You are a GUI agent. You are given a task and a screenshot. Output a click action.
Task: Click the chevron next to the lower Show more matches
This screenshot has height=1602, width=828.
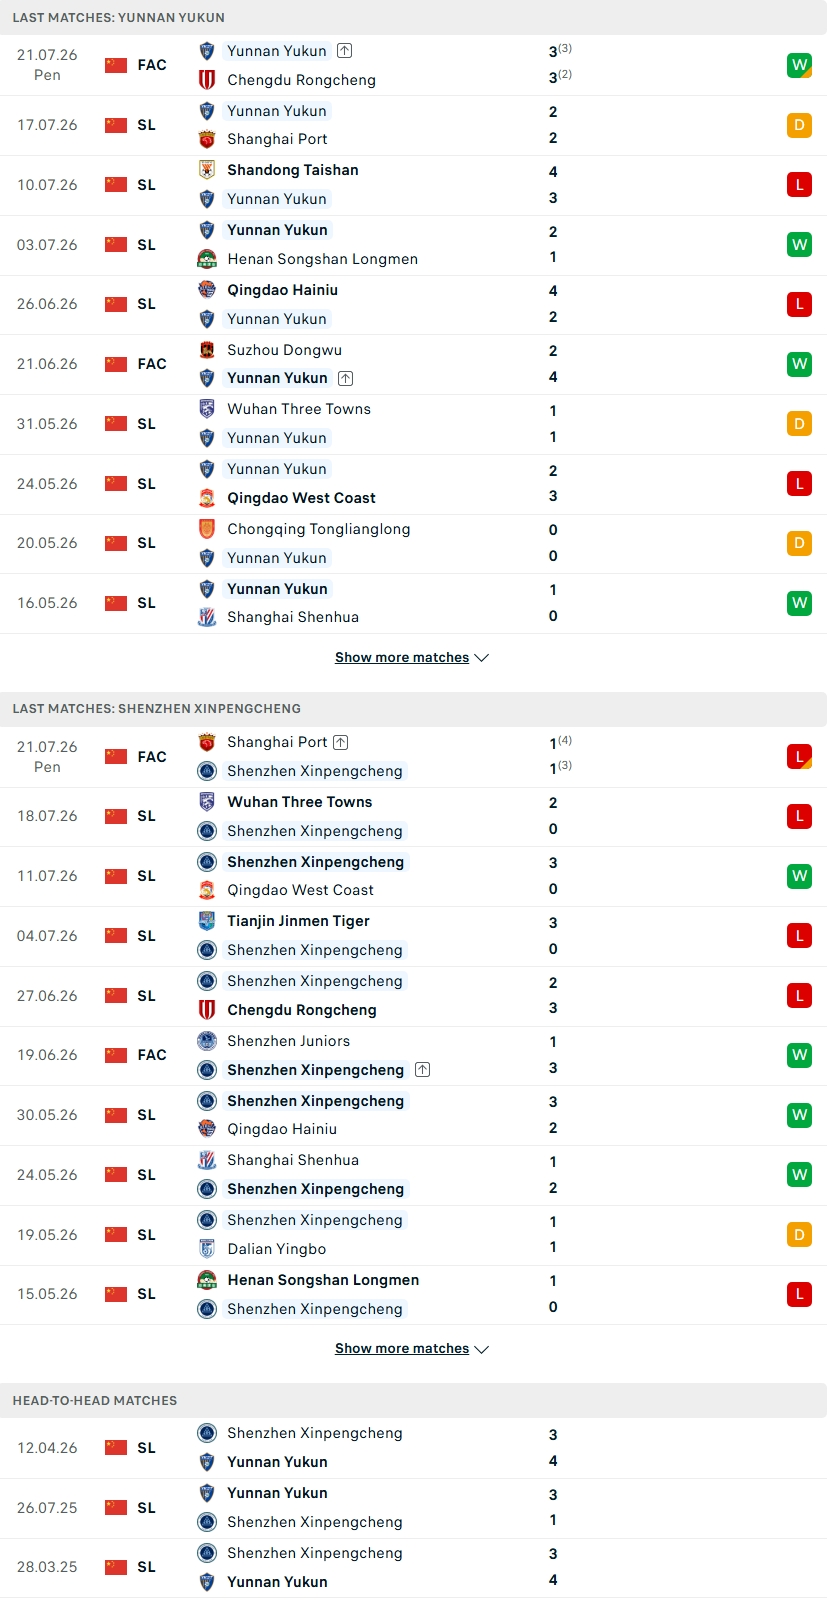pyautogui.click(x=481, y=1349)
